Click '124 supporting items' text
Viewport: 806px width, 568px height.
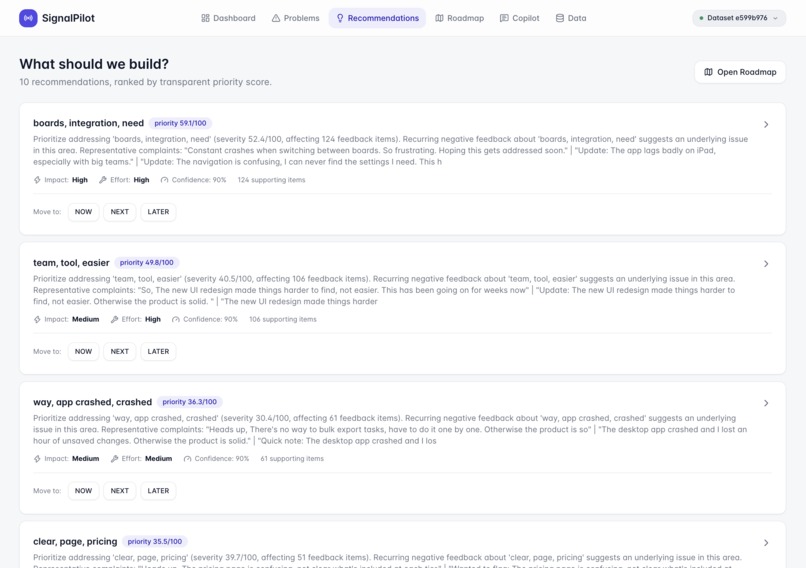click(x=271, y=180)
